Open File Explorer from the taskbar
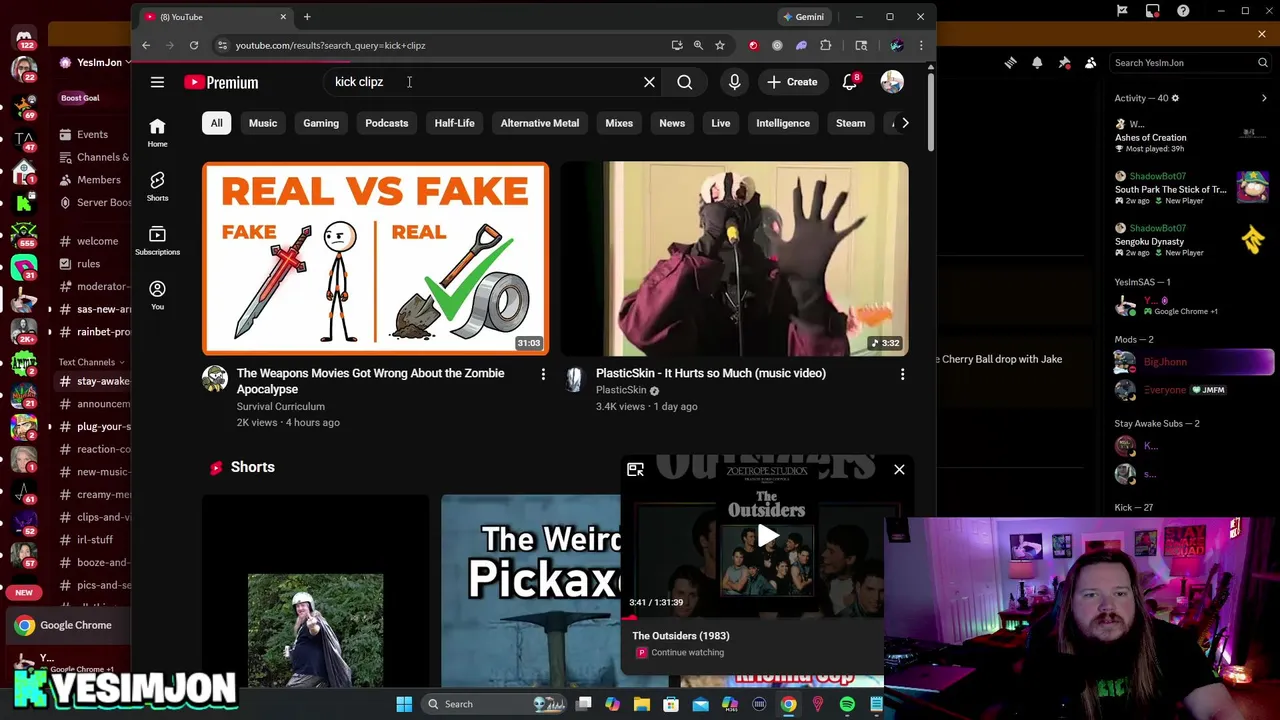 point(642,704)
